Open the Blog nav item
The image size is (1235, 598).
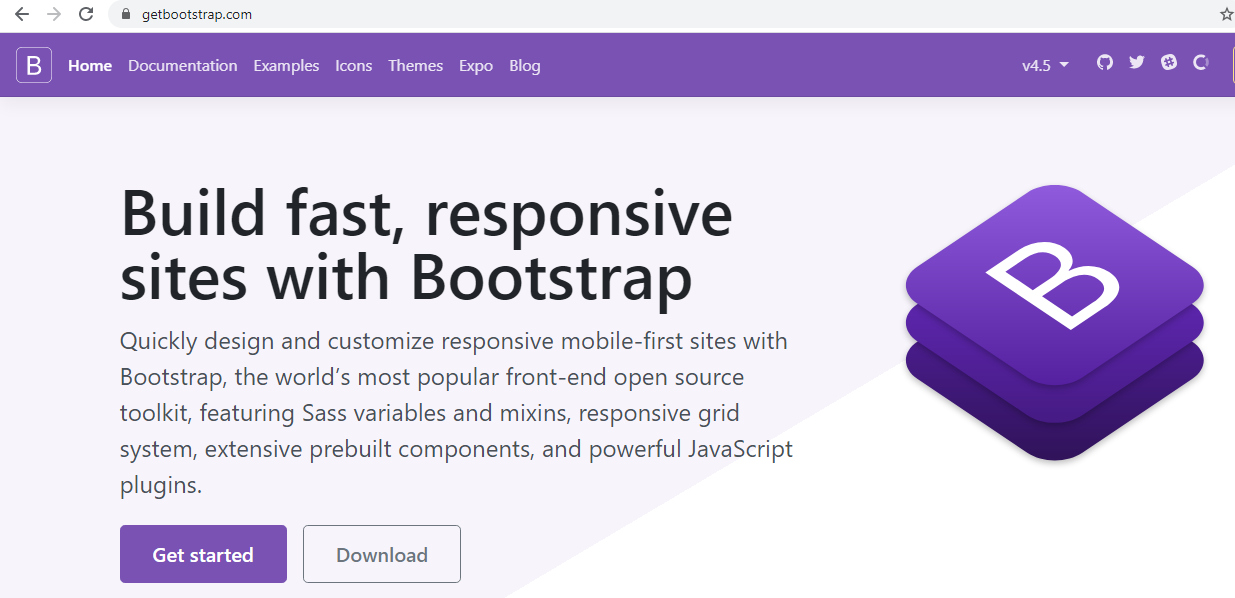click(525, 65)
